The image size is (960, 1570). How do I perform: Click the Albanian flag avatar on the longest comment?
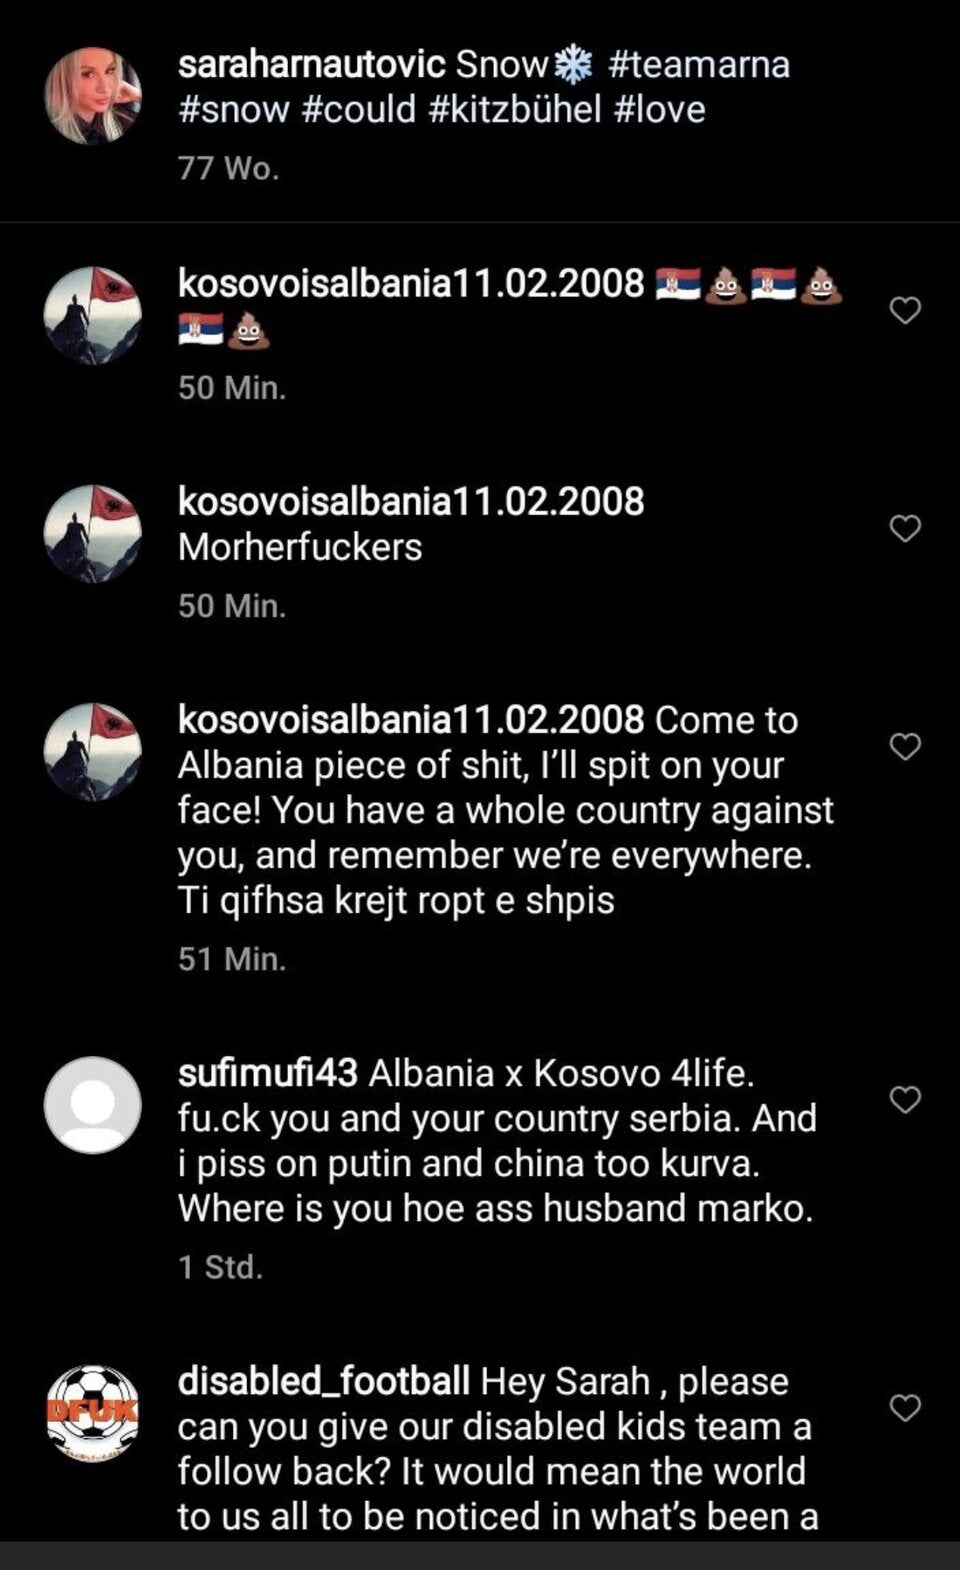[x=96, y=745]
